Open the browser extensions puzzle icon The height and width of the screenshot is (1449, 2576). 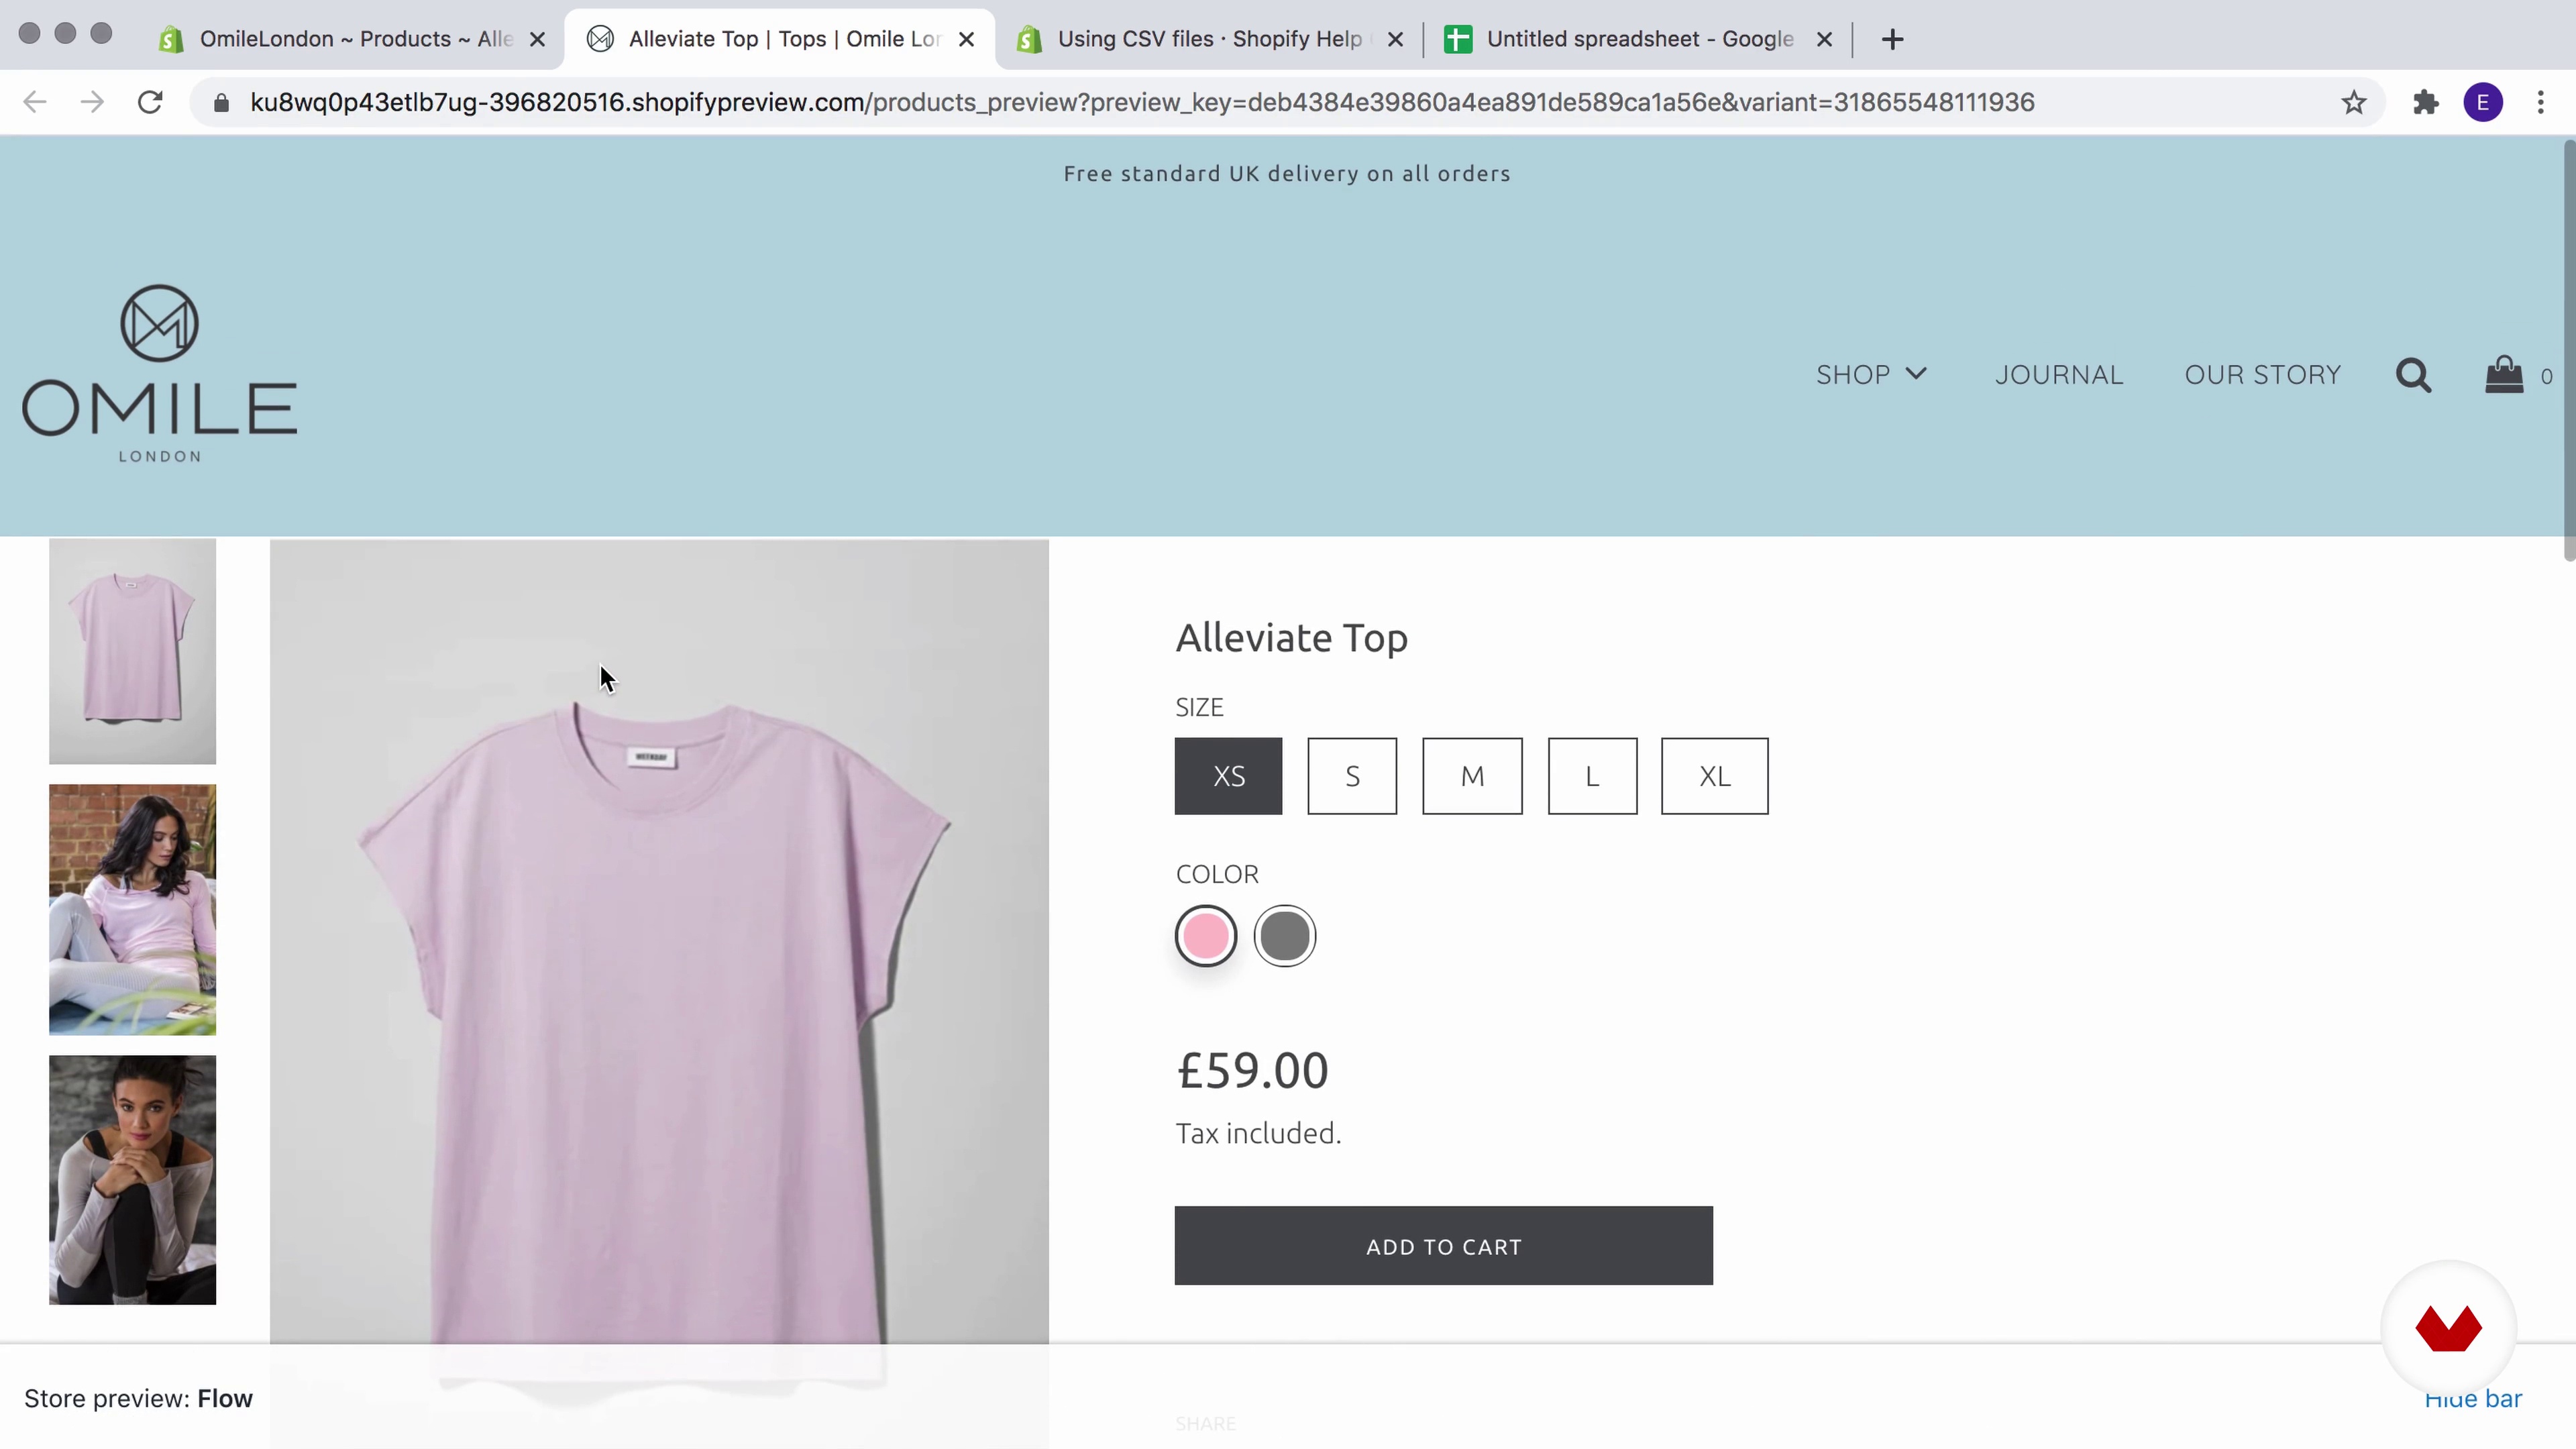(2426, 102)
